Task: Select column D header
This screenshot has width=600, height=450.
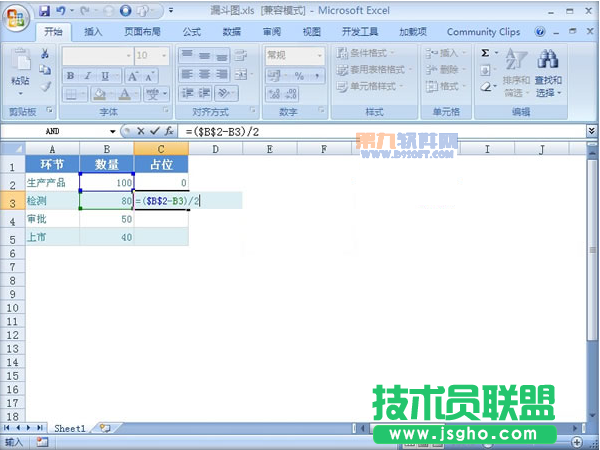Action: tap(215, 149)
